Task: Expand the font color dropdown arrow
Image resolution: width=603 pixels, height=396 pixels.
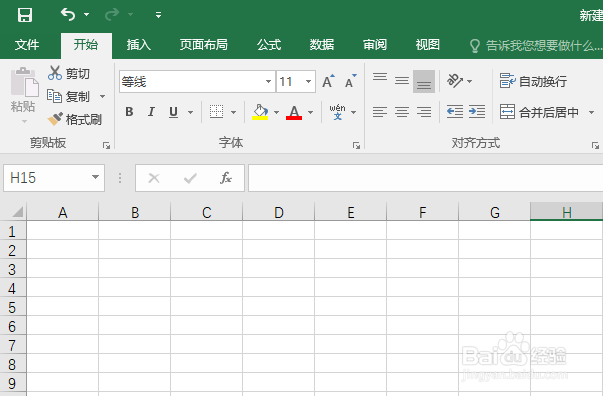Action: click(311, 112)
